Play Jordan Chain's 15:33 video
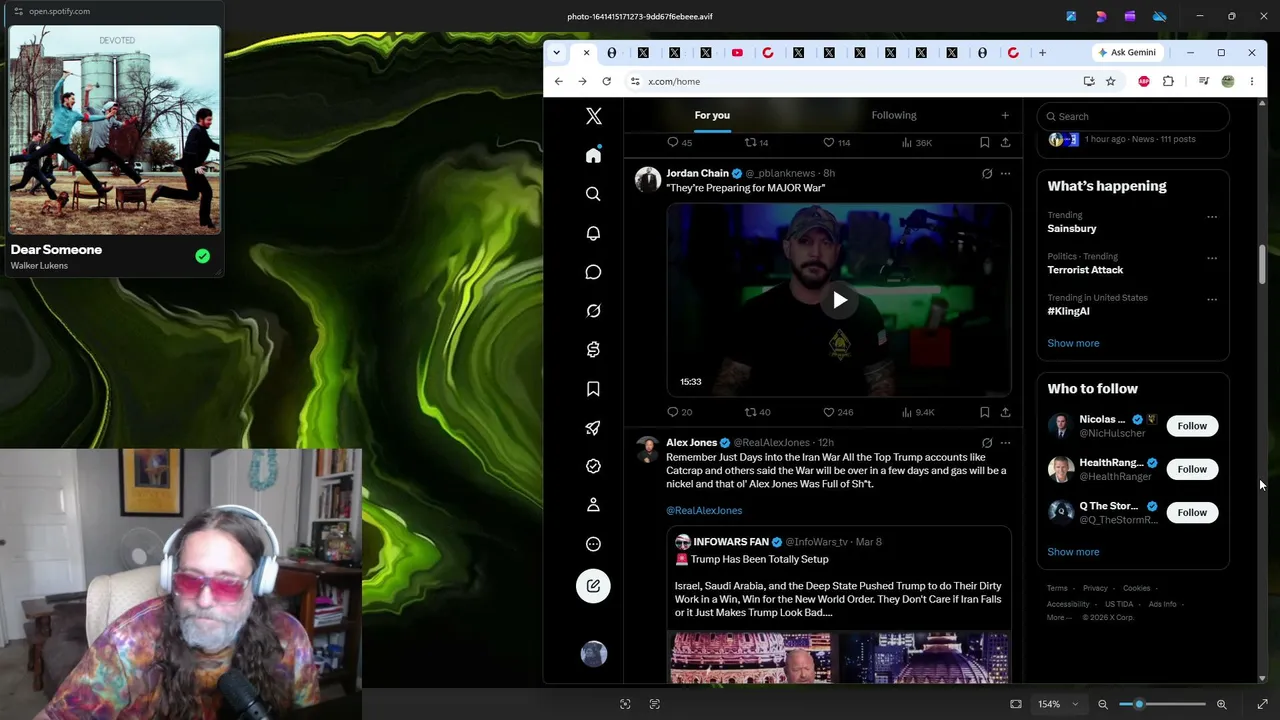The image size is (1280, 720). tap(839, 300)
